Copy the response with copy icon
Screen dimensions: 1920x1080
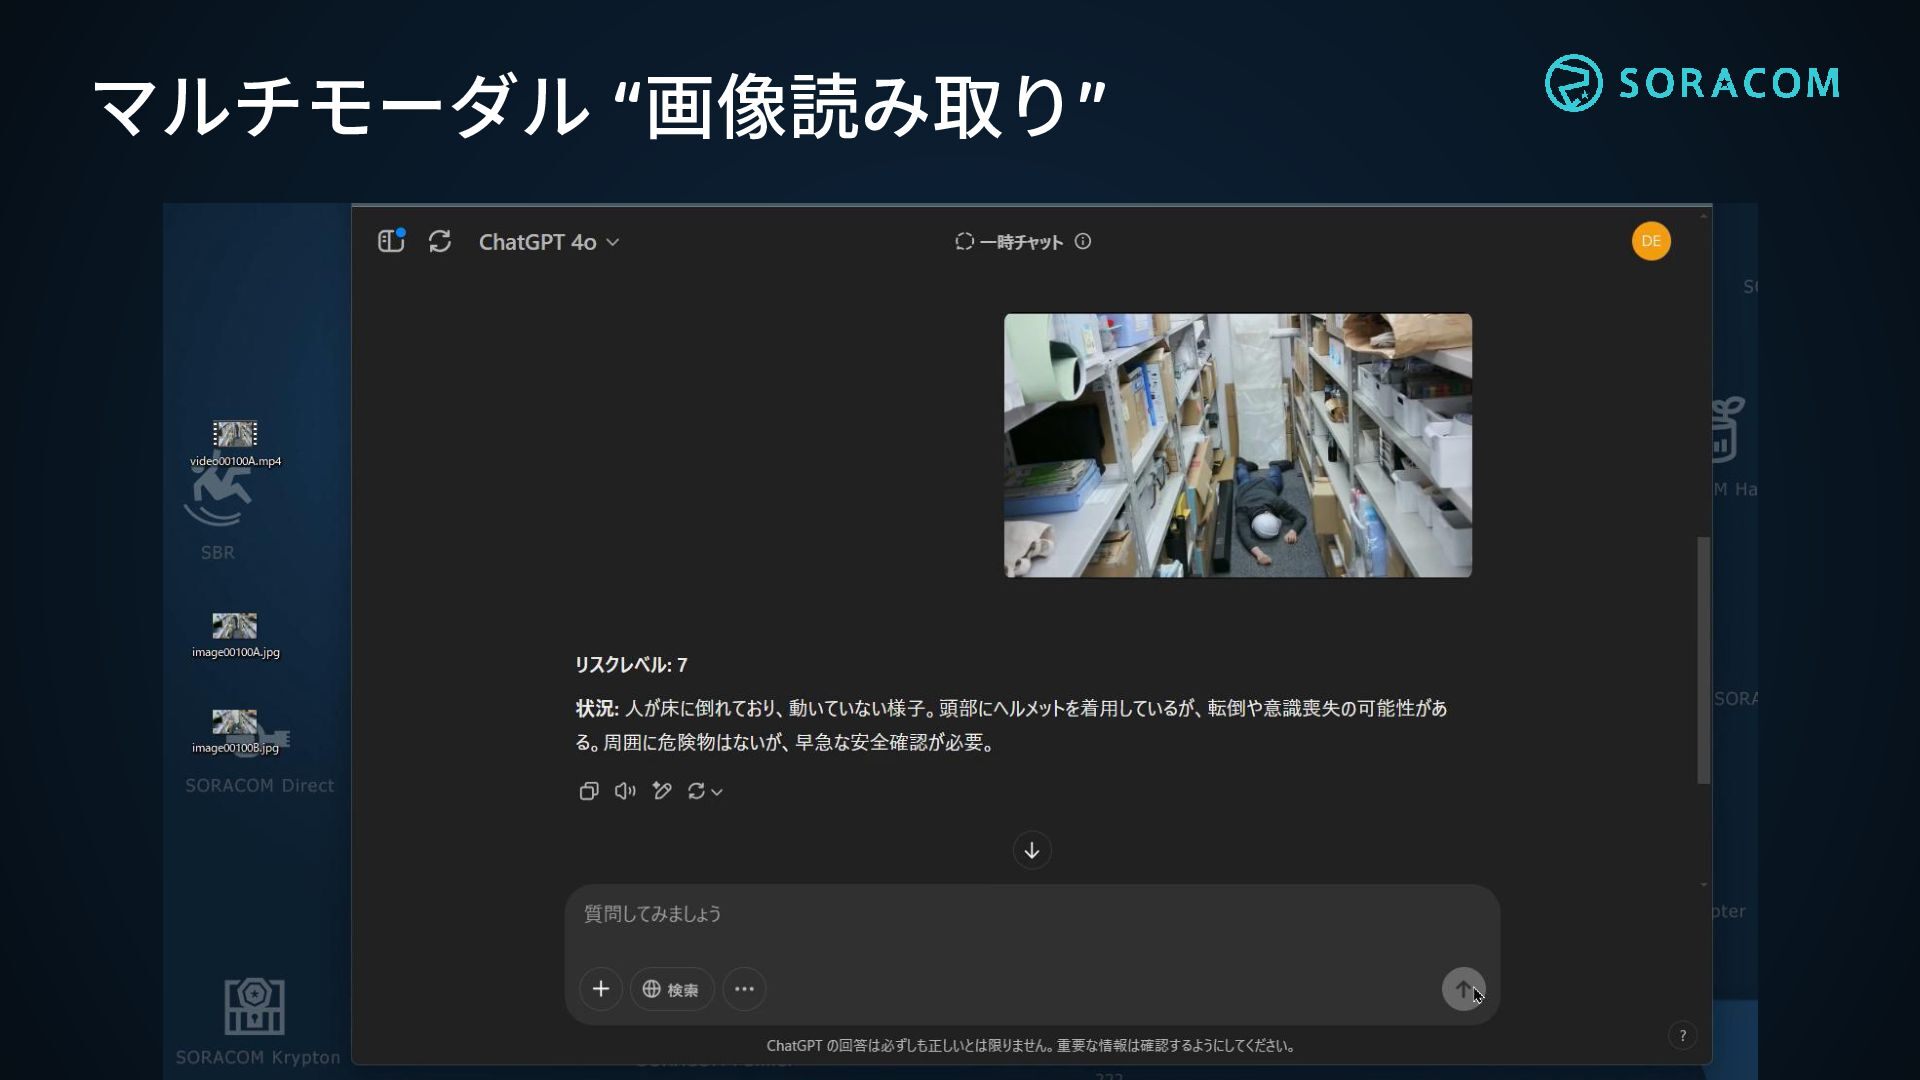[588, 791]
